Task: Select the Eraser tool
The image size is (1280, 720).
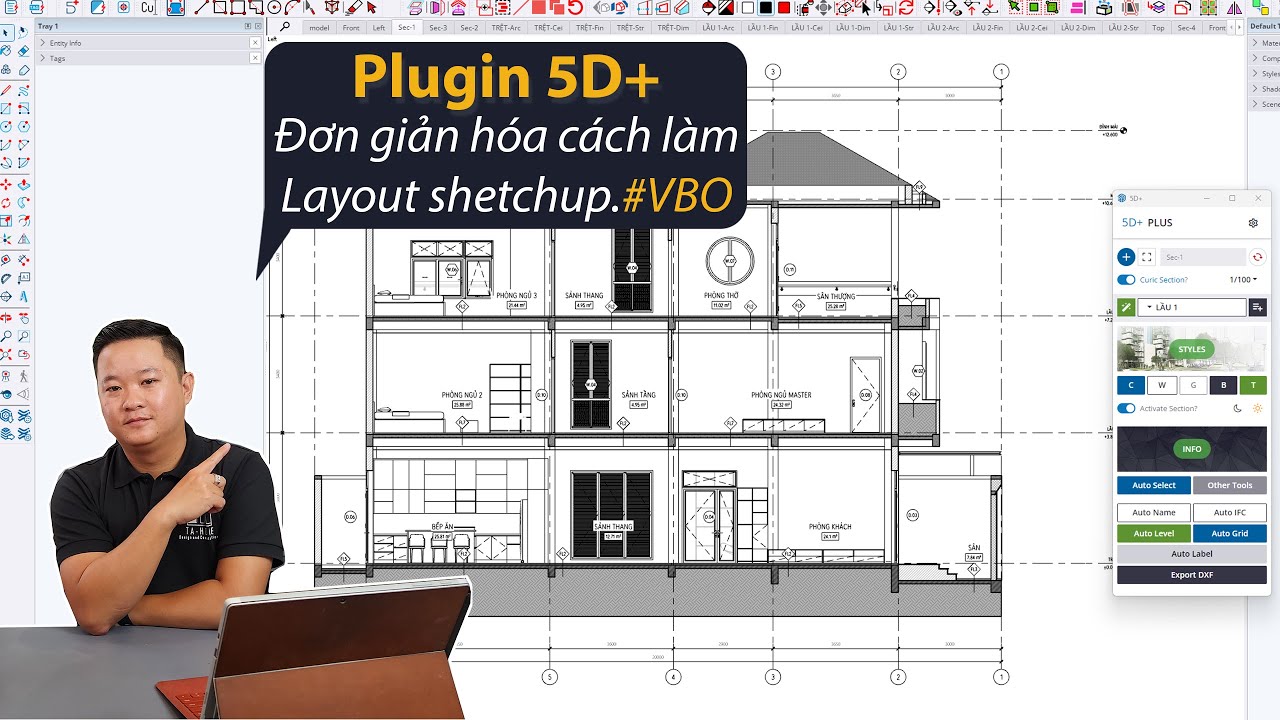Action: [x=23, y=50]
